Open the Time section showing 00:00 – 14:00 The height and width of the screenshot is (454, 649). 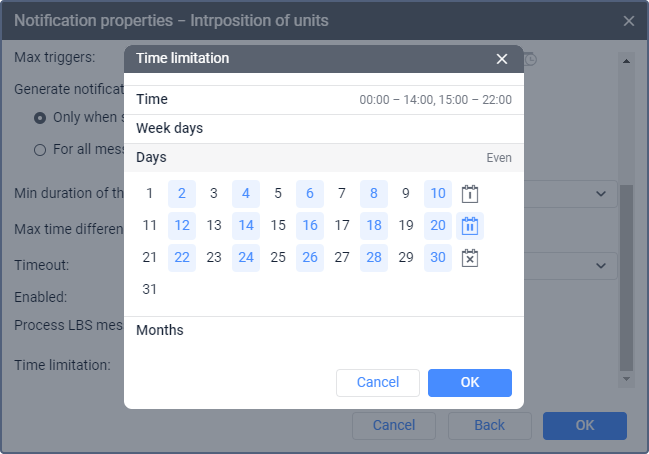point(323,100)
